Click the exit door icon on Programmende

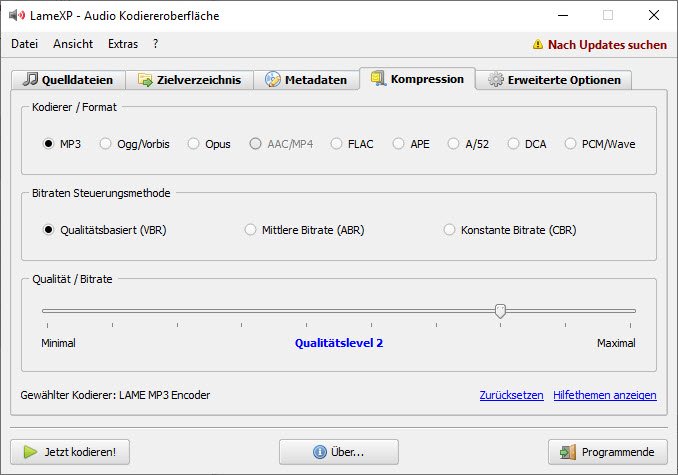coord(568,452)
